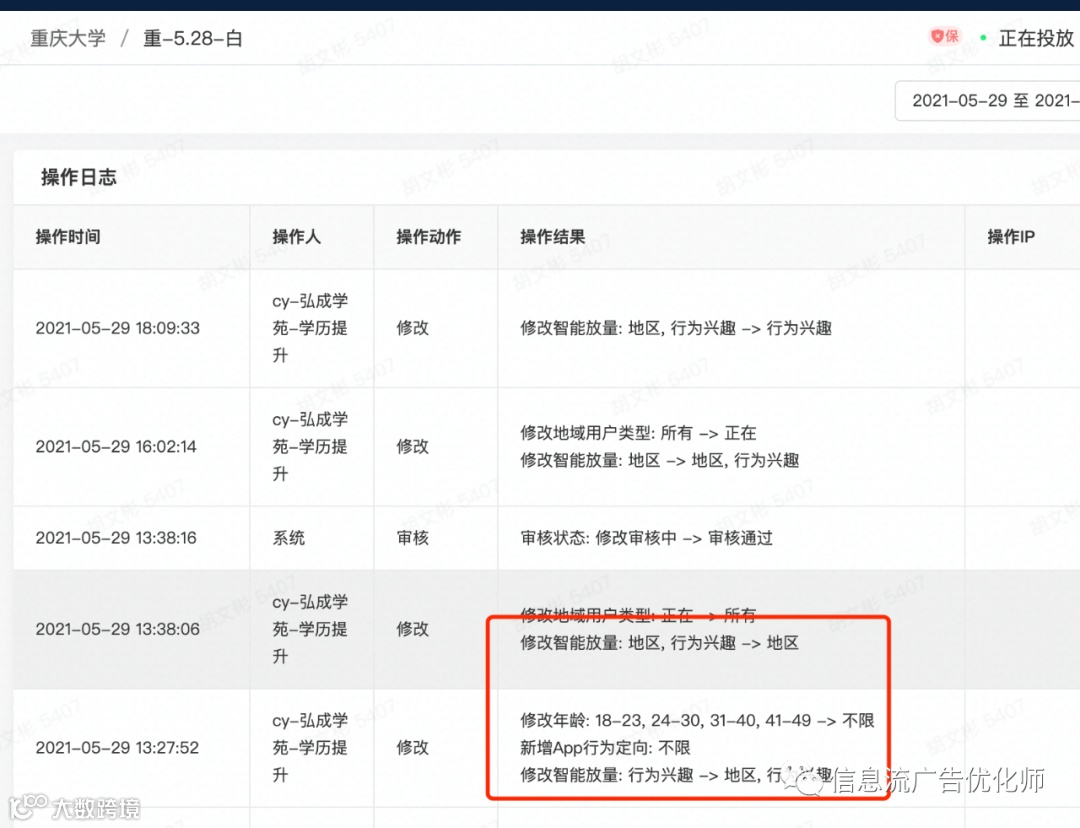Click the 操作时间 column header
Image resolution: width=1080 pixels, height=828 pixels.
[68, 237]
